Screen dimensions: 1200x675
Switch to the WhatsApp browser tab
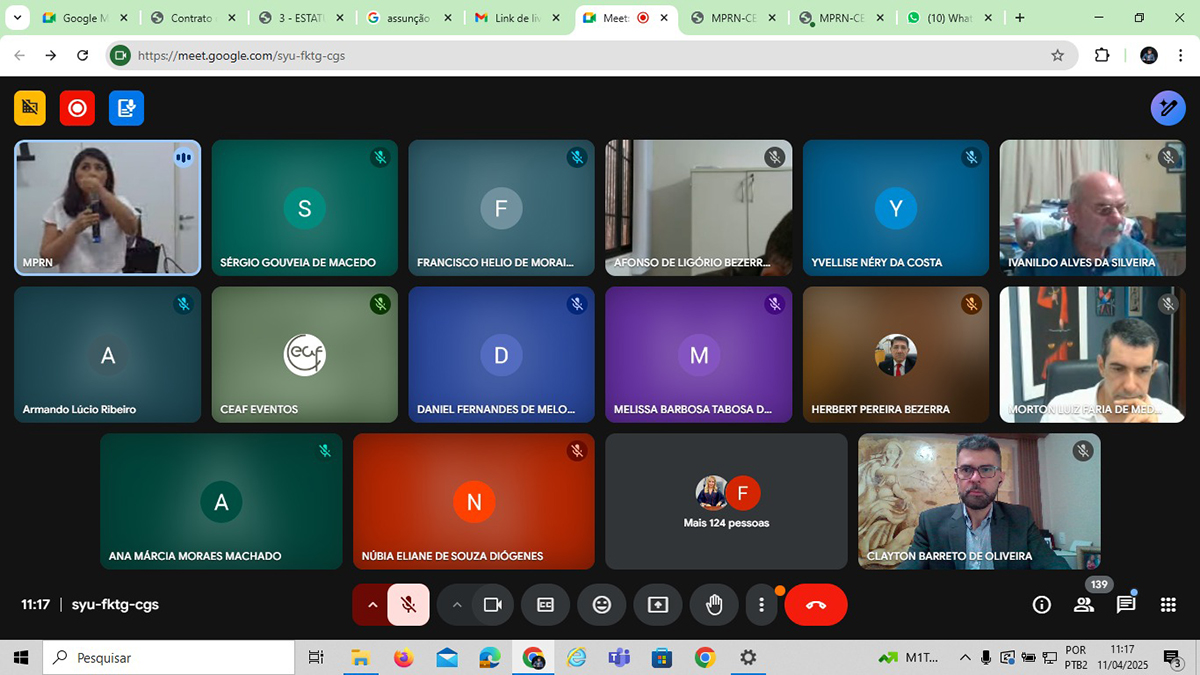945,18
